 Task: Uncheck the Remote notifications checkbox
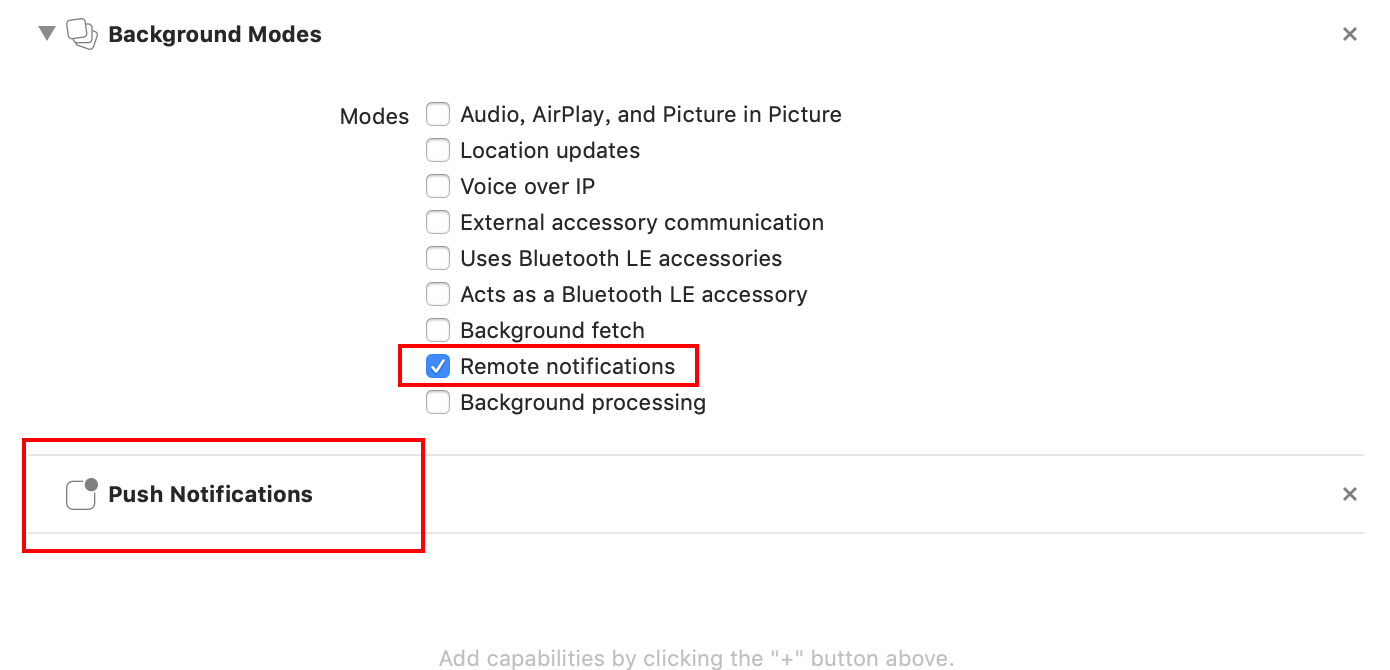[438, 366]
